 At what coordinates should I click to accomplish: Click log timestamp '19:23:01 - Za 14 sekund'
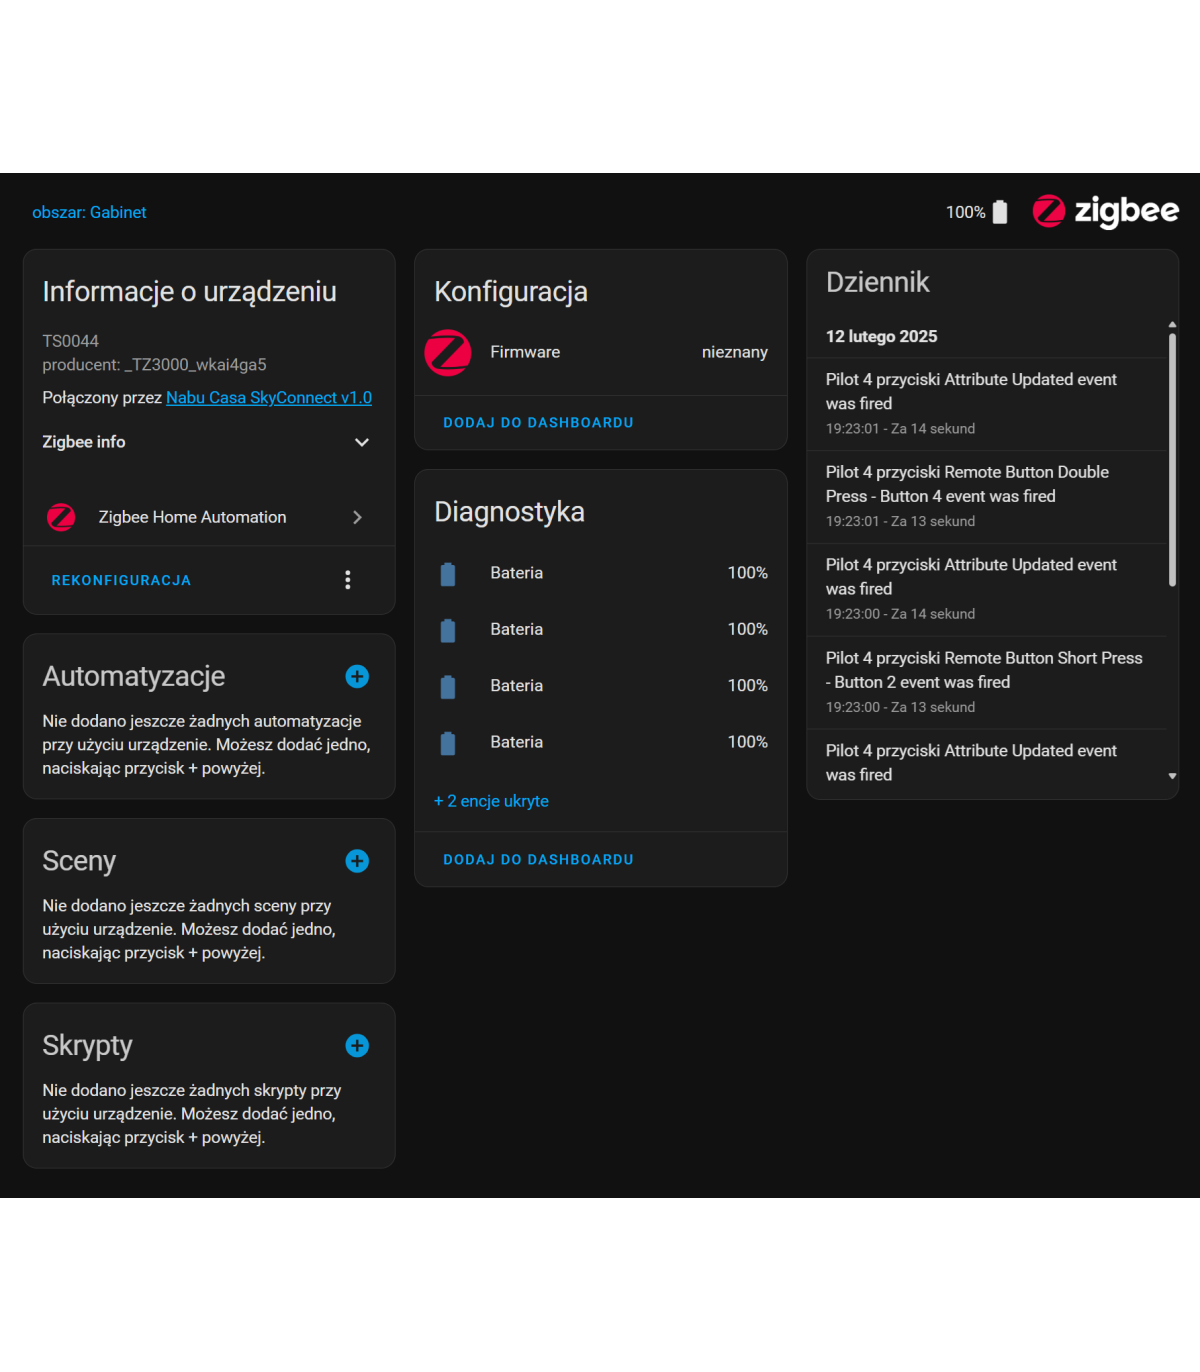tap(900, 429)
